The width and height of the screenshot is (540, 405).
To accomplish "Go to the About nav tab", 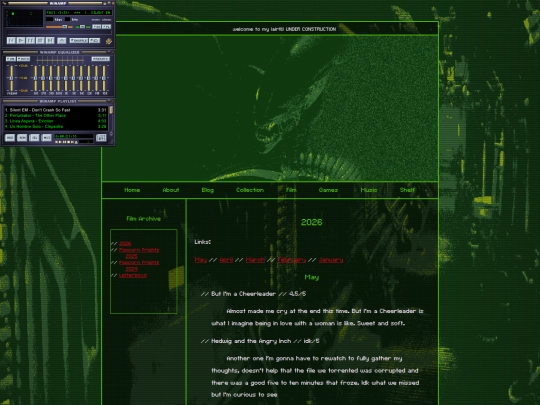I will tap(170, 190).
